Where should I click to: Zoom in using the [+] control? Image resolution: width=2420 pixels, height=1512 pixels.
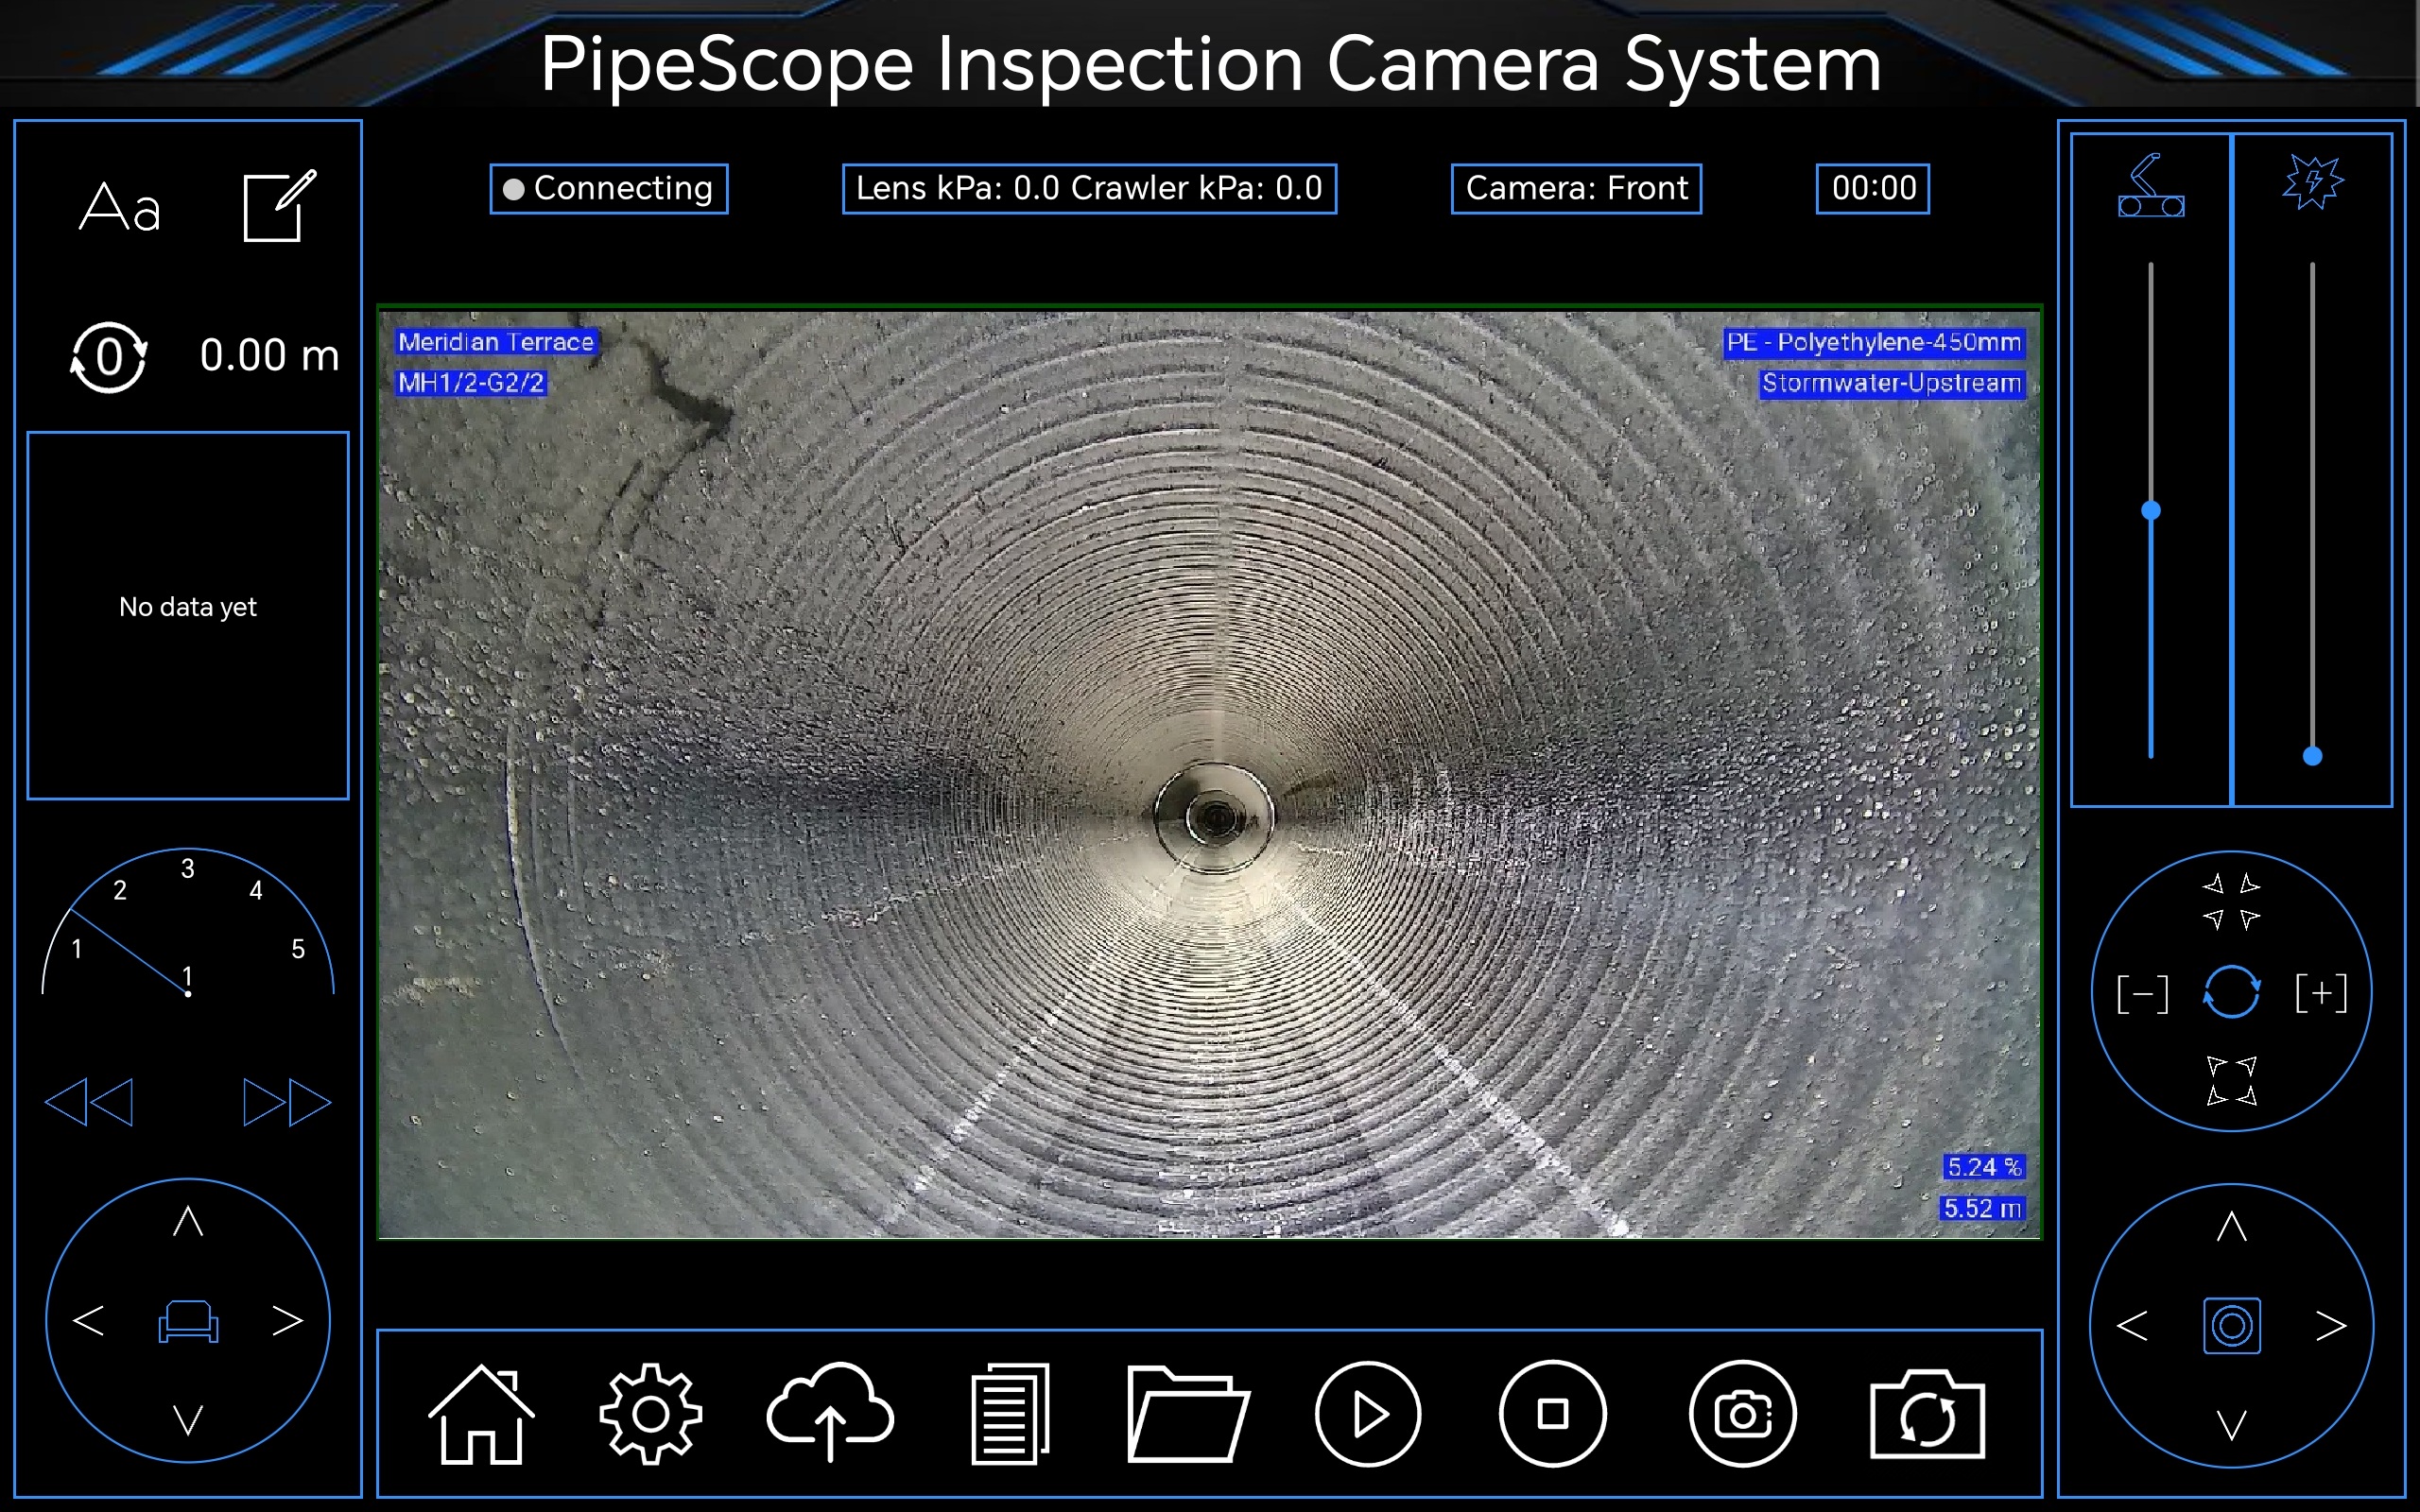click(x=2320, y=991)
